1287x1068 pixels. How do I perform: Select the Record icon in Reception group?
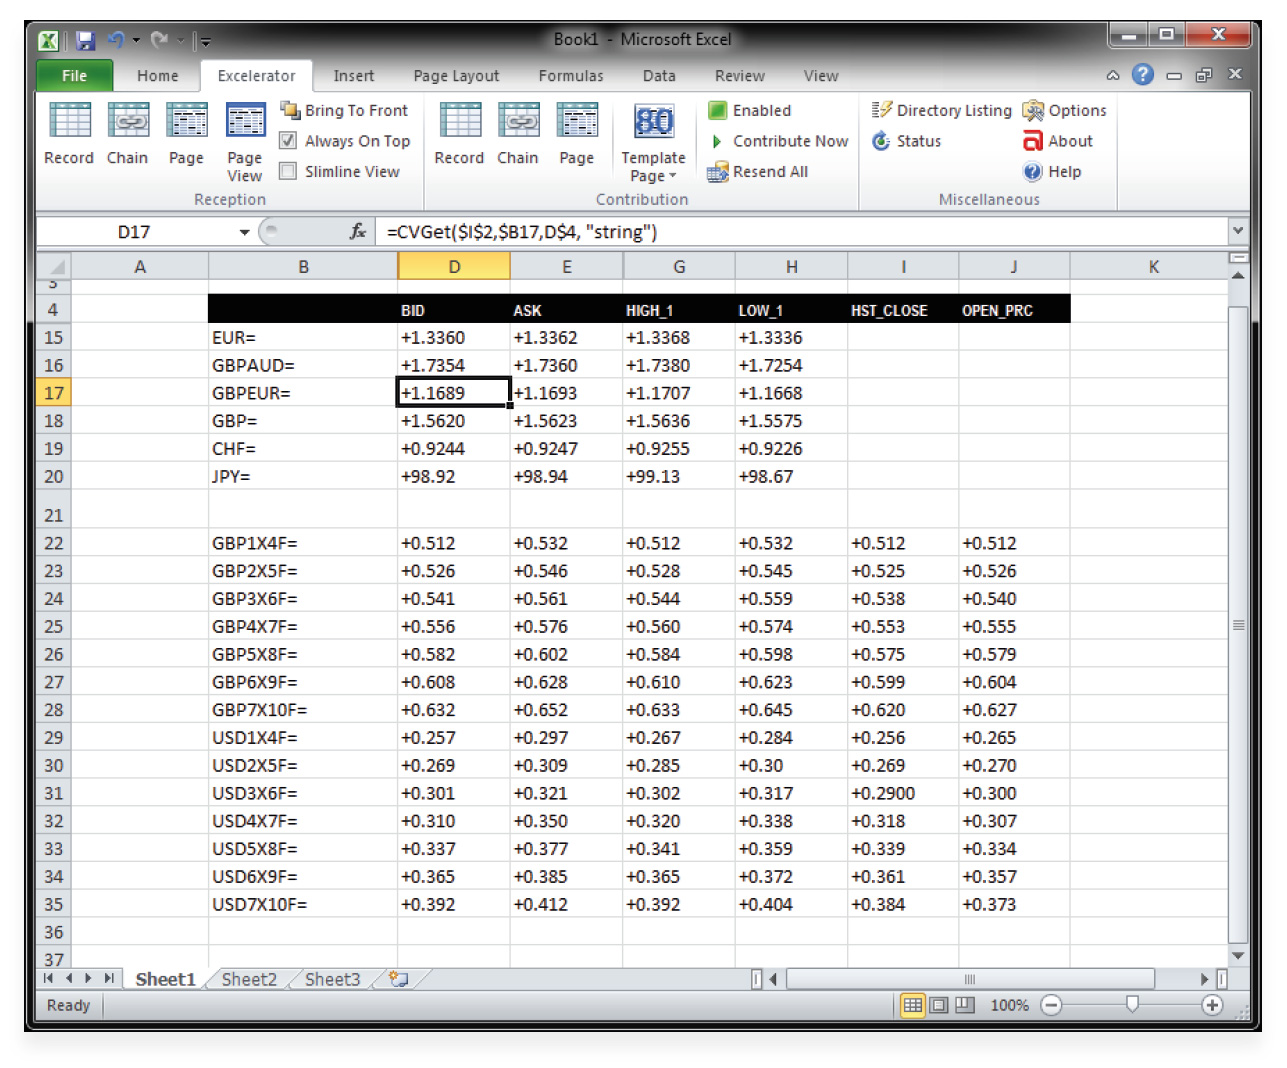68,137
